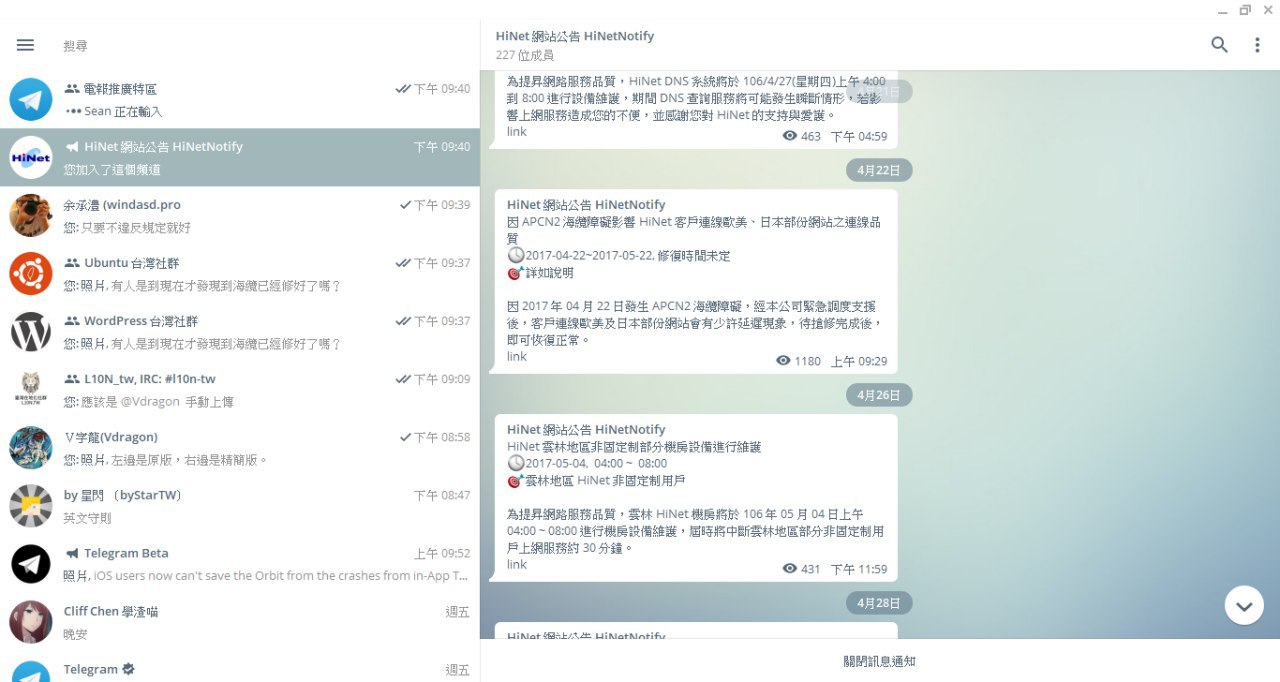Screen dimensions: 1280x682
Task: Click the 上午 09:29 message timestamp
Action: [859, 361]
